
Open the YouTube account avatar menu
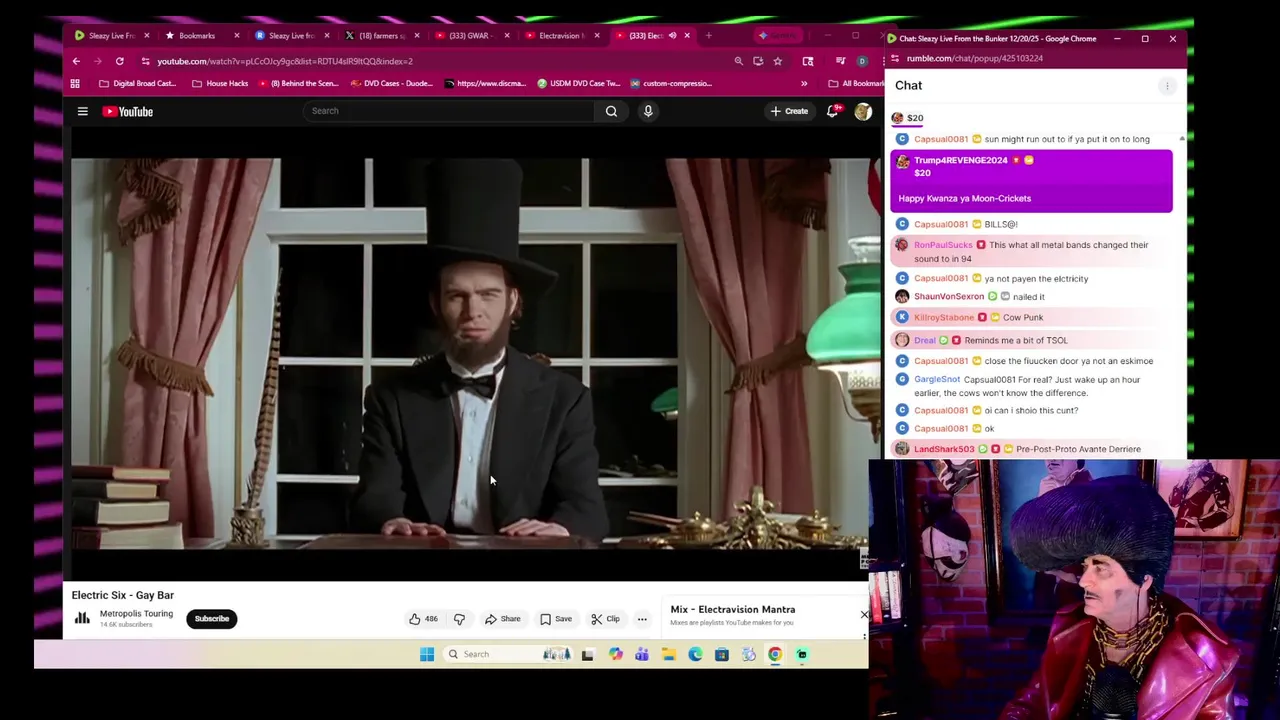862,111
